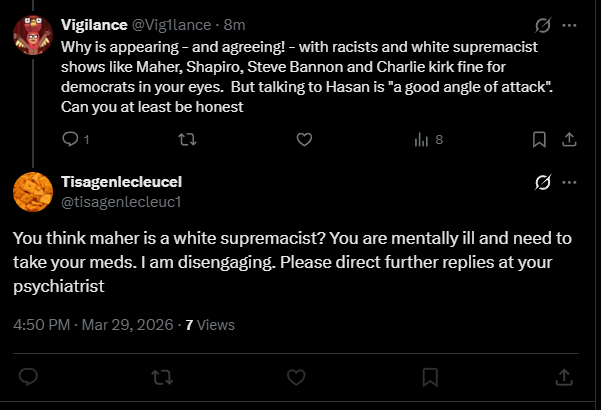The width and height of the screenshot is (601, 410).
Task: Bookmark Vigilance's tweet
Action: click(x=538, y=139)
